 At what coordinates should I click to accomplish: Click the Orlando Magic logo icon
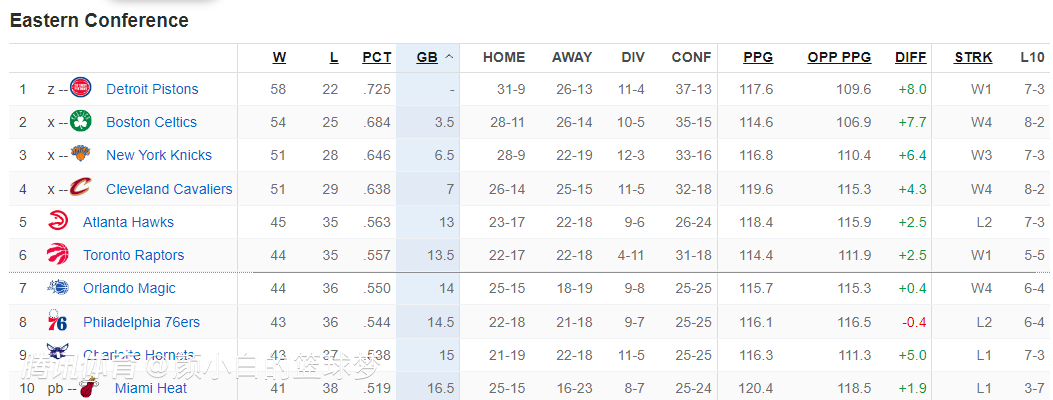[58, 288]
